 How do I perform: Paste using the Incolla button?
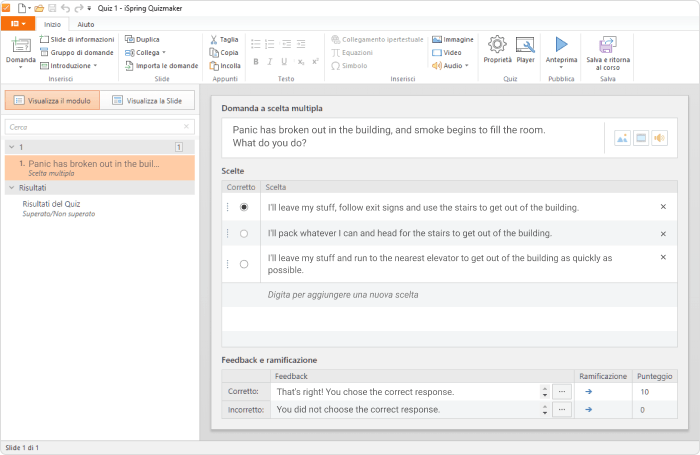click(225, 66)
